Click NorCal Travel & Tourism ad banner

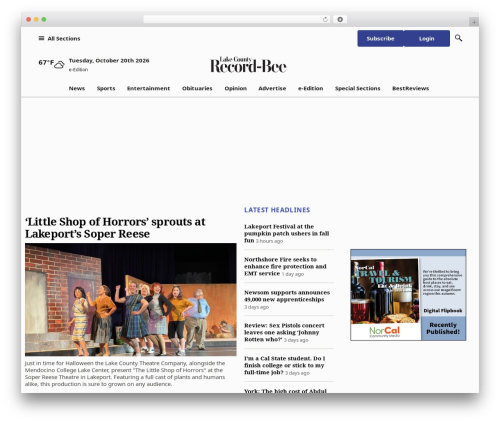click(408, 295)
